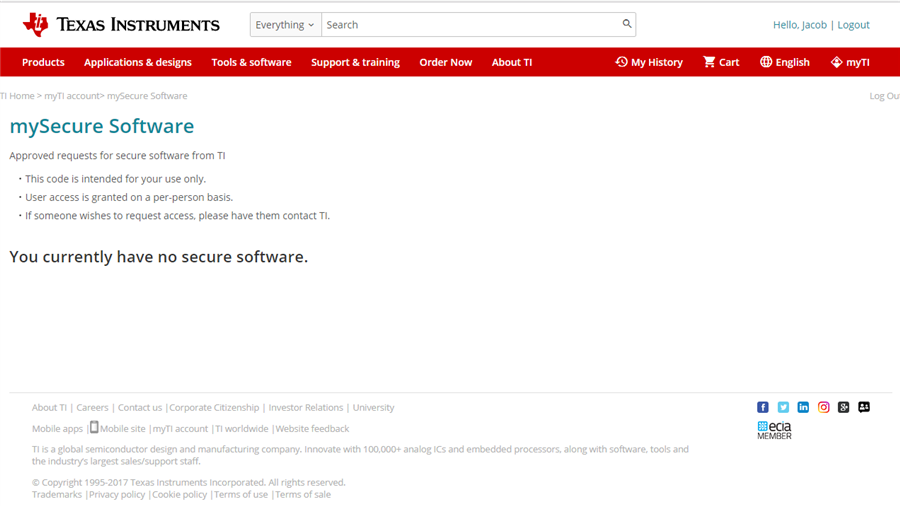Focus the Search text field
The width and height of the screenshot is (900, 506).
pyautogui.click(x=472, y=25)
